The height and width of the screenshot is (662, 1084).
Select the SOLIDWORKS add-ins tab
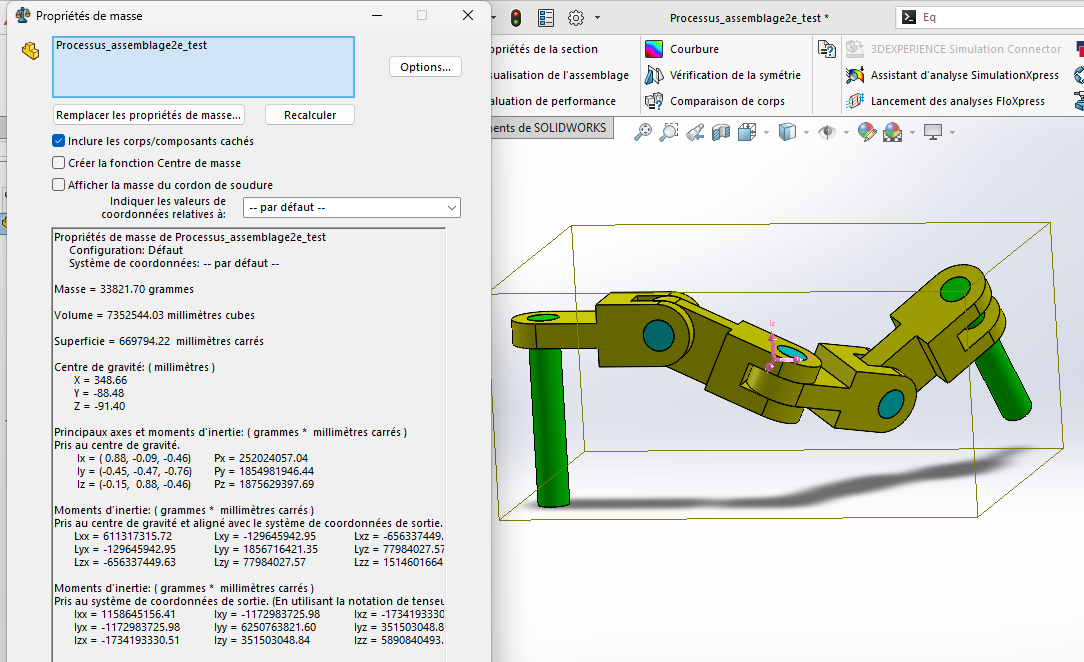point(549,128)
